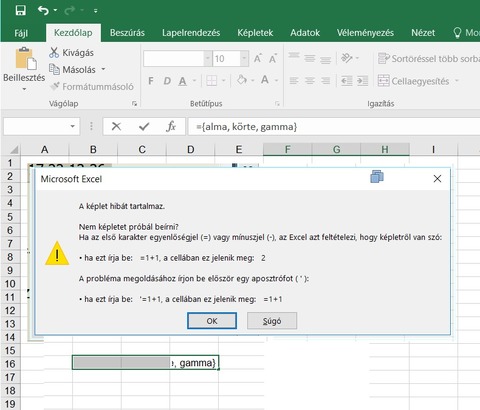Click the Save icon in the title bar
This screenshot has width=480, height=410.
(21, 10)
